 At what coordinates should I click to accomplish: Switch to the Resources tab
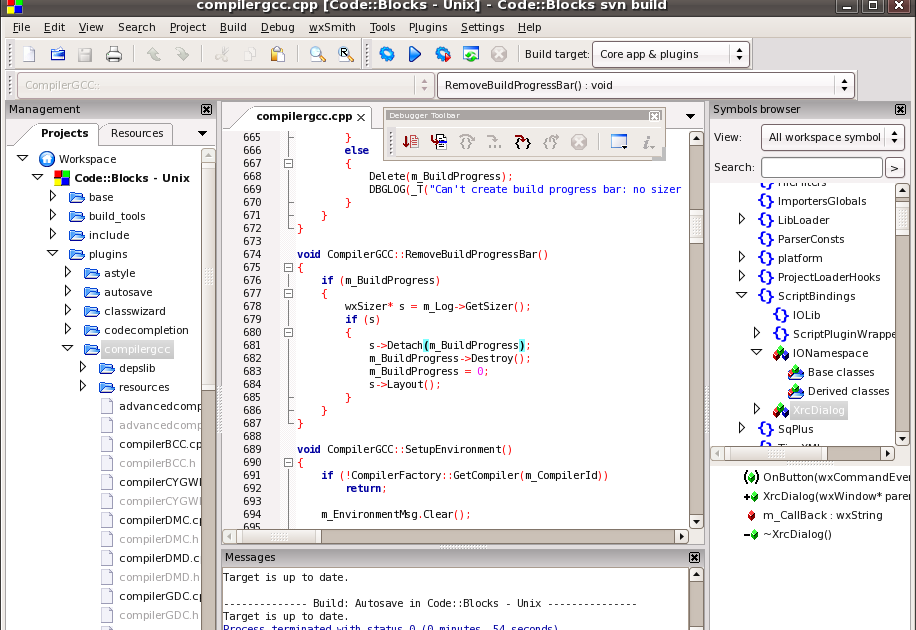pyautogui.click(x=137, y=133)
